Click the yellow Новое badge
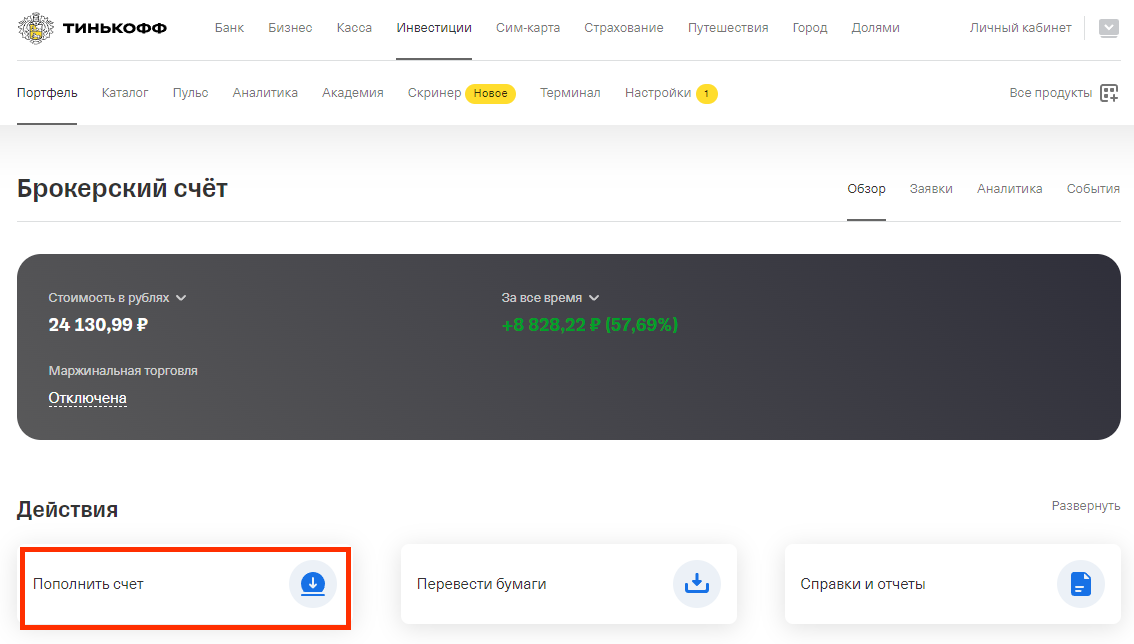The height and width of the screenshot is (644, 1134). [x=490, y=94]
